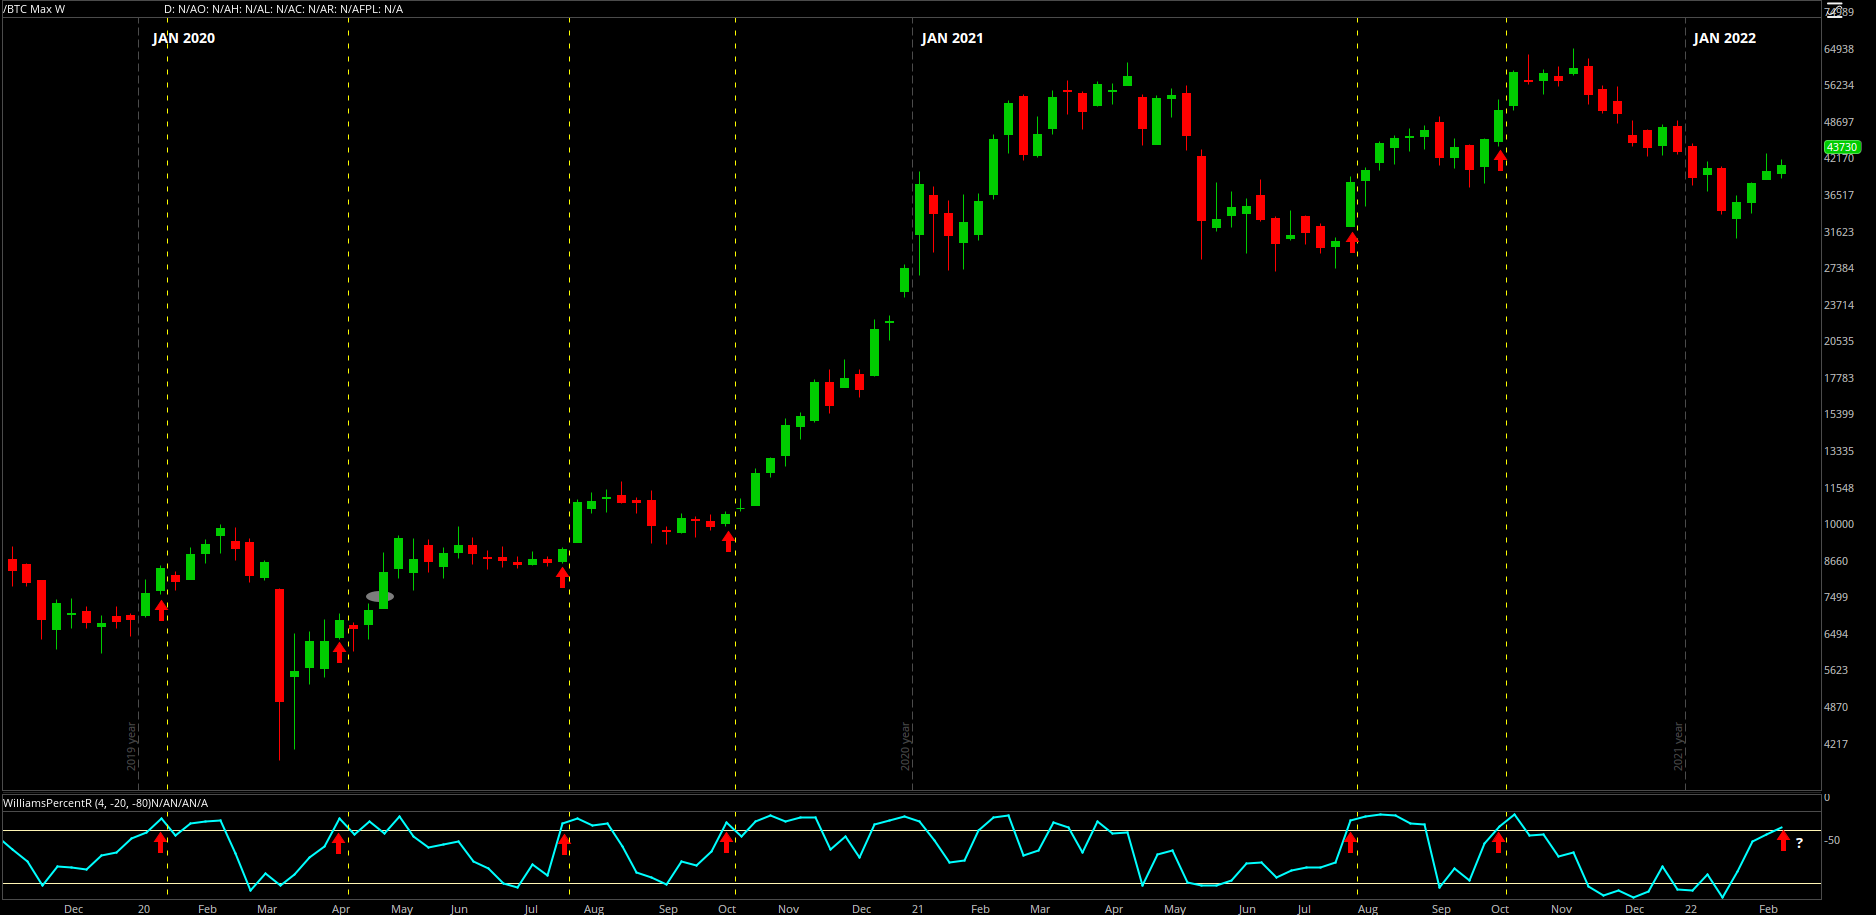This screenshot has height=915, width=1876.
Task: Click the red arrow below the late-July 2021 candle
Action: tap(1352, 241)
